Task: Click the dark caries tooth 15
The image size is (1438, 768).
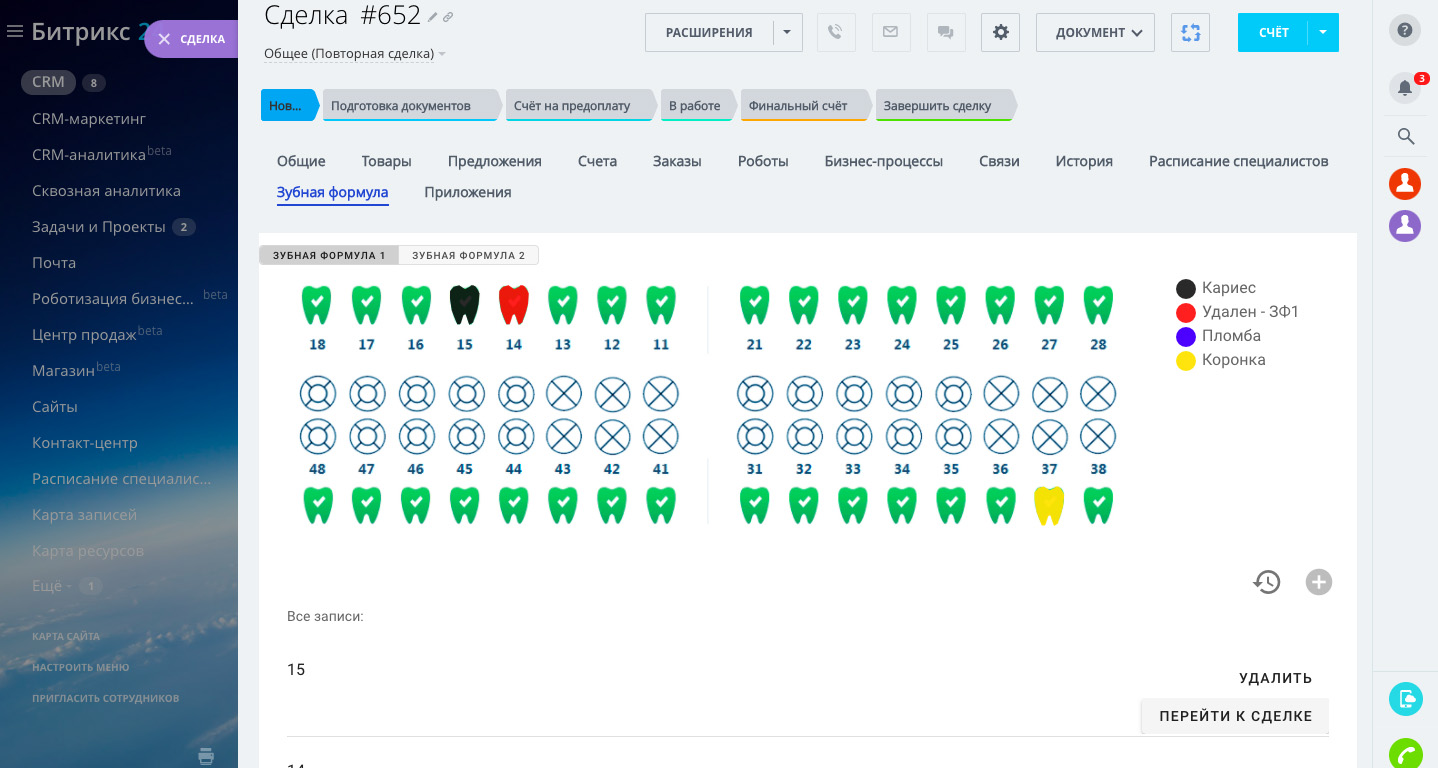Action: pos(464,305)
